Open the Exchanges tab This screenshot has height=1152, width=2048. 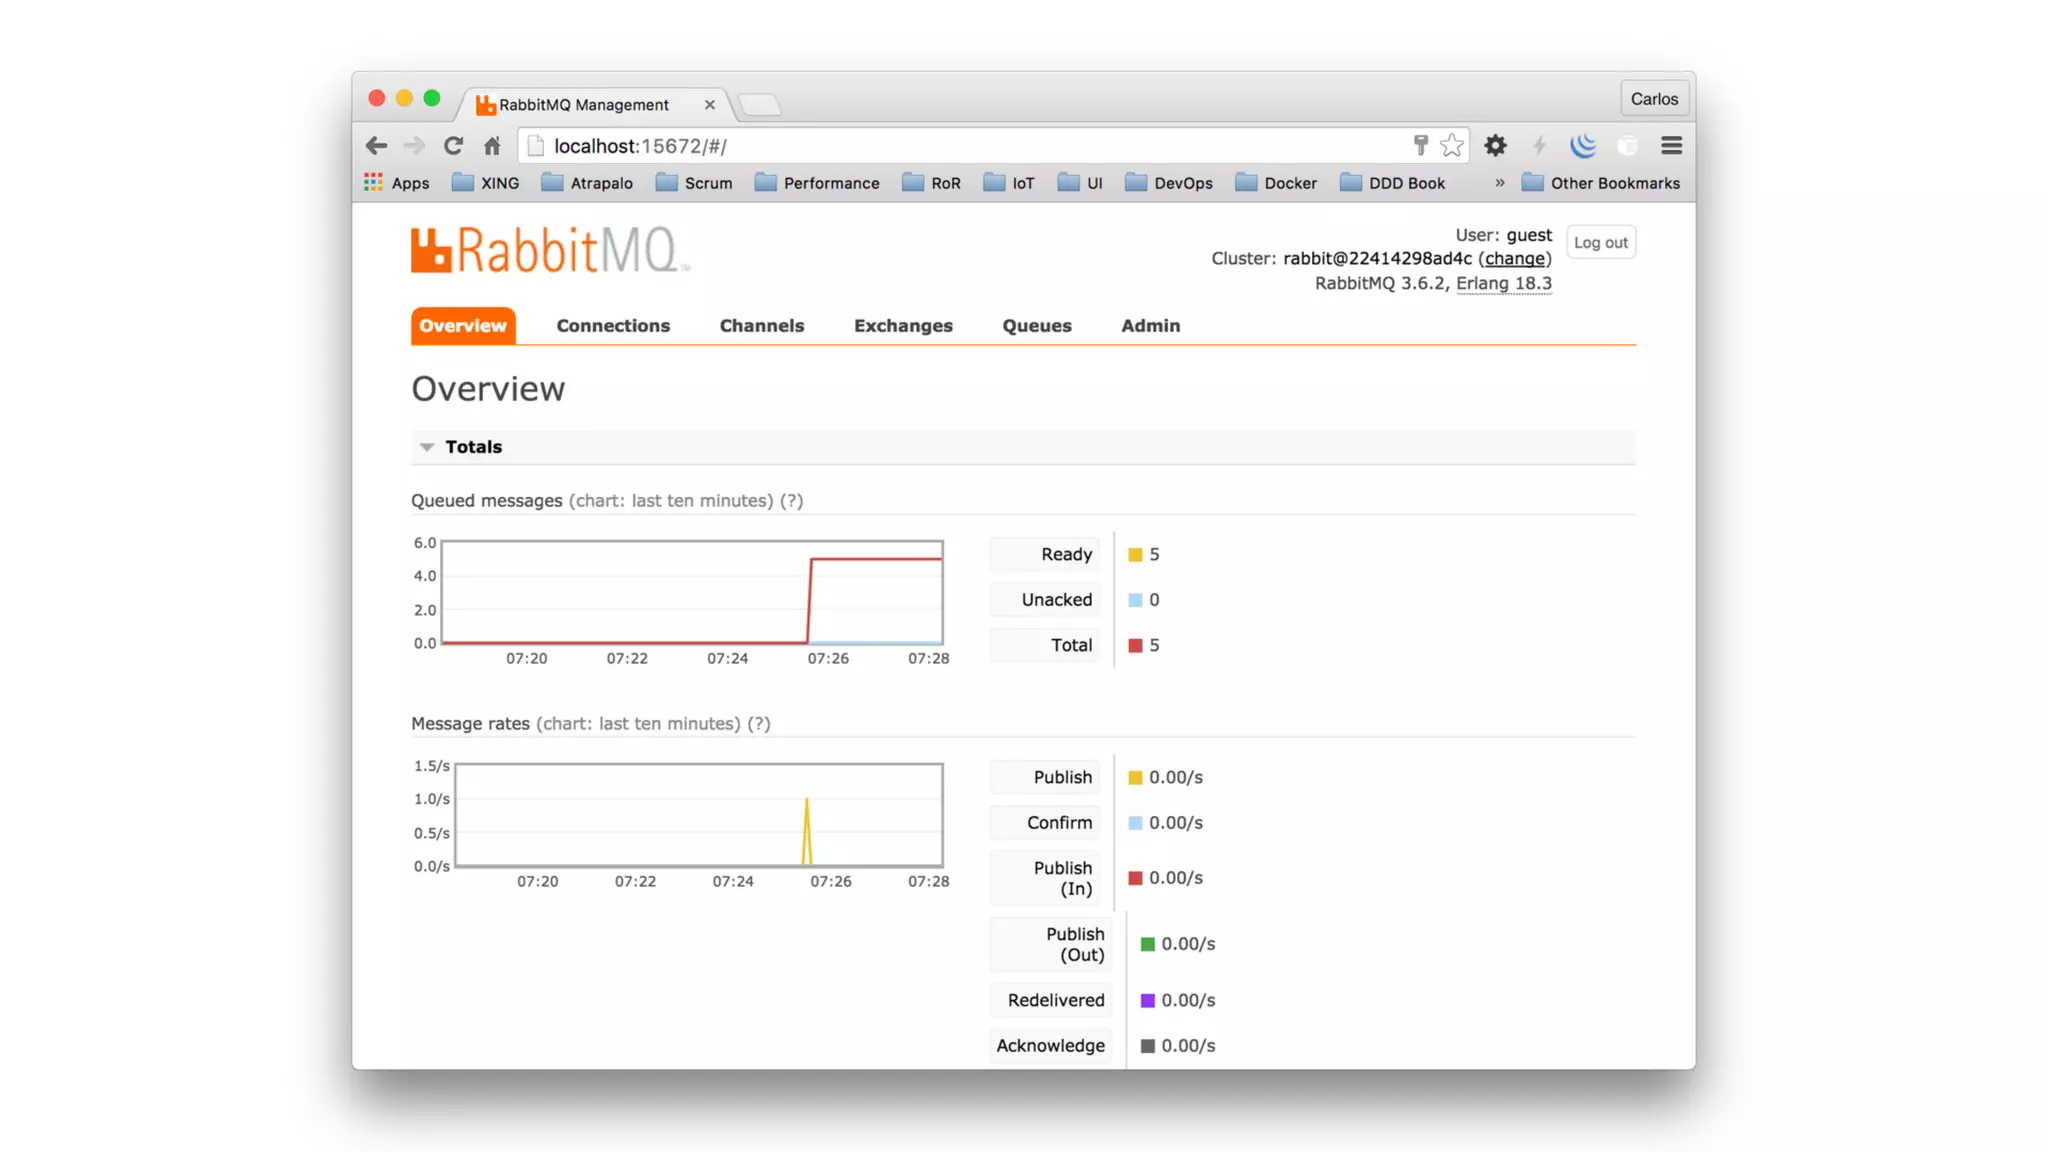point(902,326)
